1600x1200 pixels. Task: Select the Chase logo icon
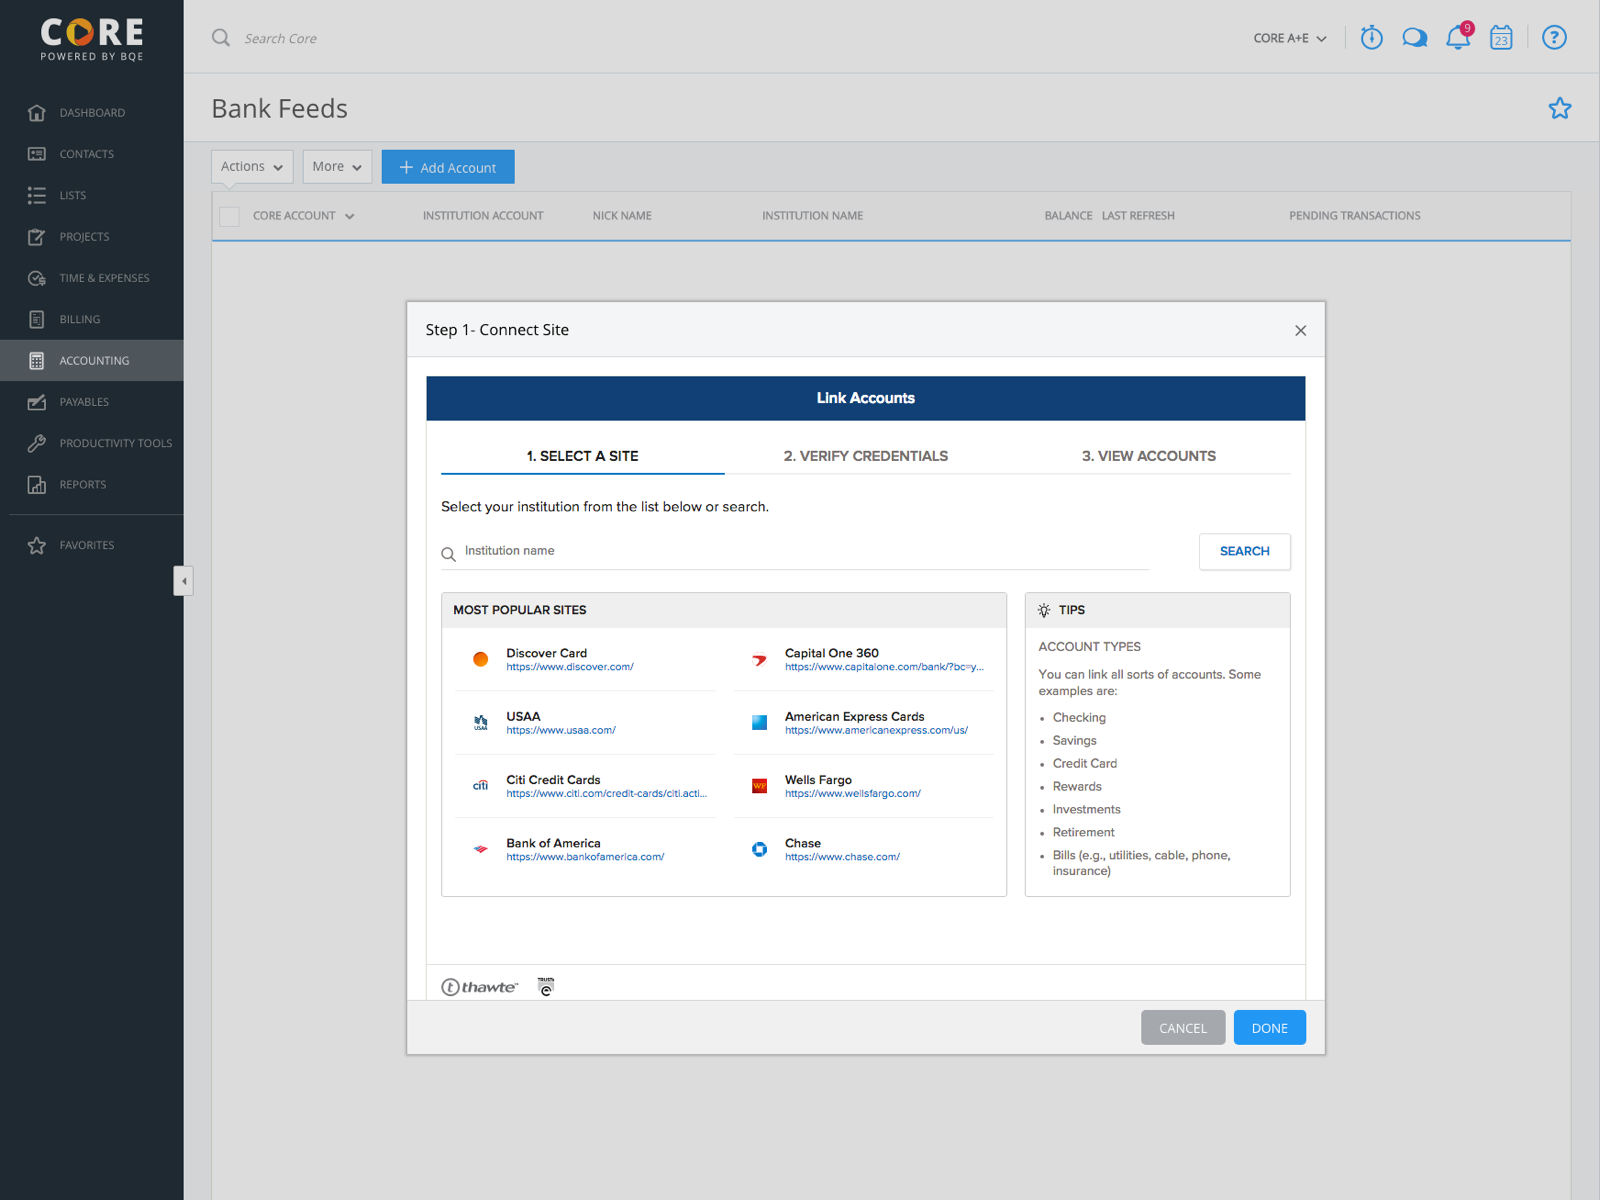(760, 849)
